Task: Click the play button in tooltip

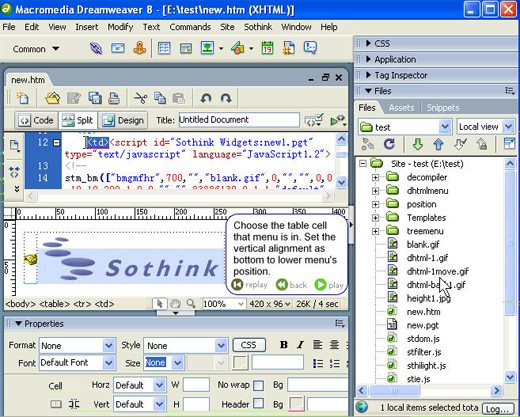Action: 329,285
